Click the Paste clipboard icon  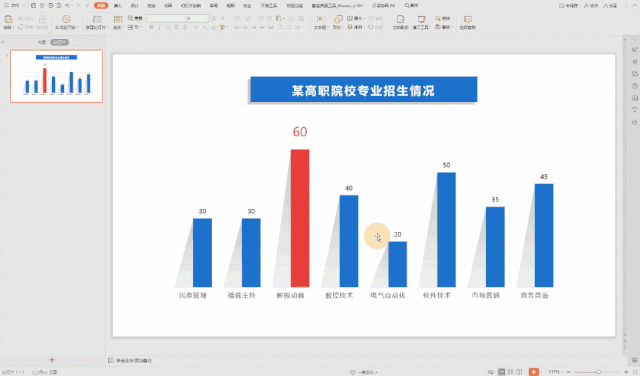click(x=9, y=19)
